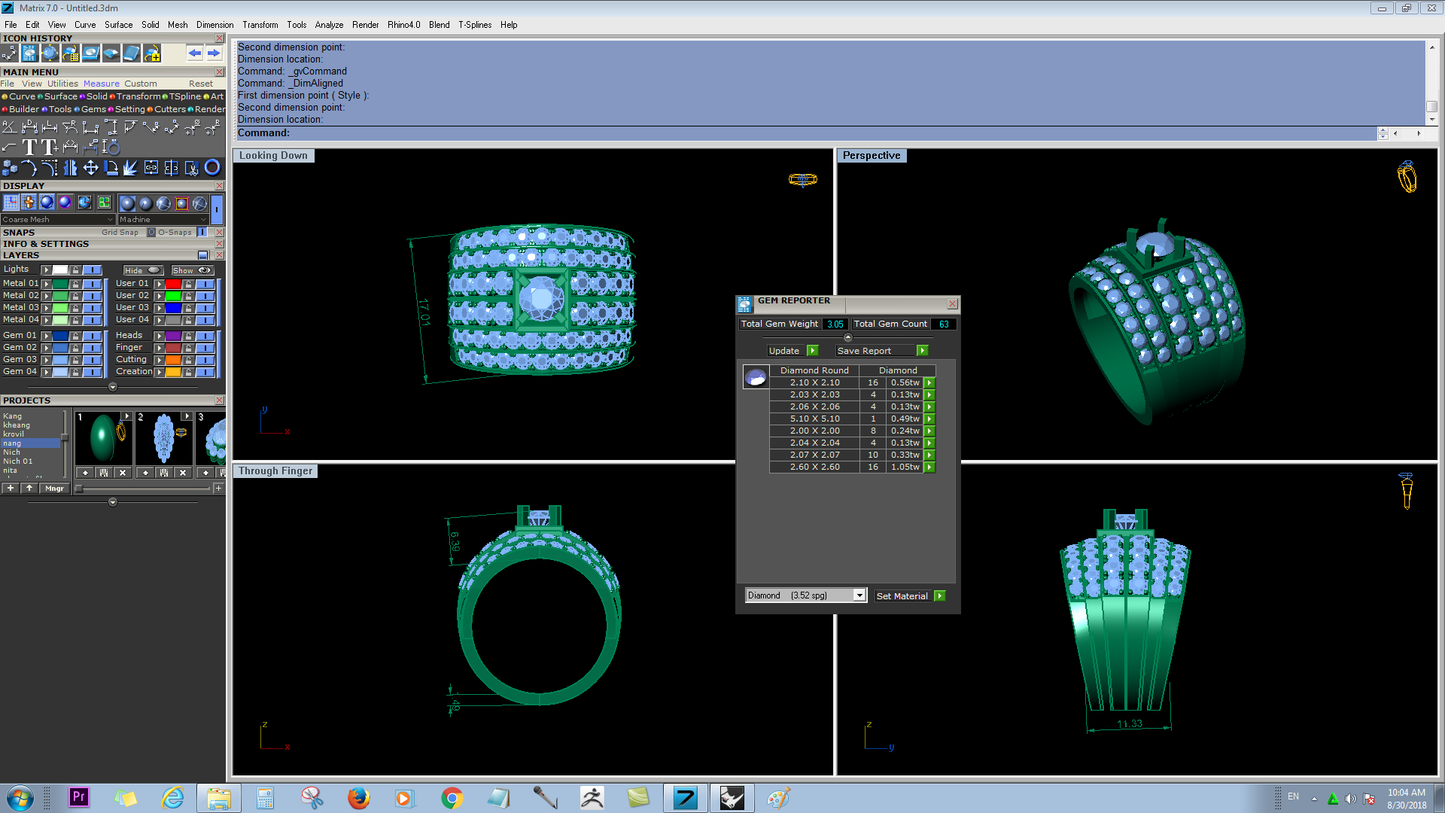1445x813 pixels.
Task: Toggle visibility of User 01 layer
Action: [205, 284]
